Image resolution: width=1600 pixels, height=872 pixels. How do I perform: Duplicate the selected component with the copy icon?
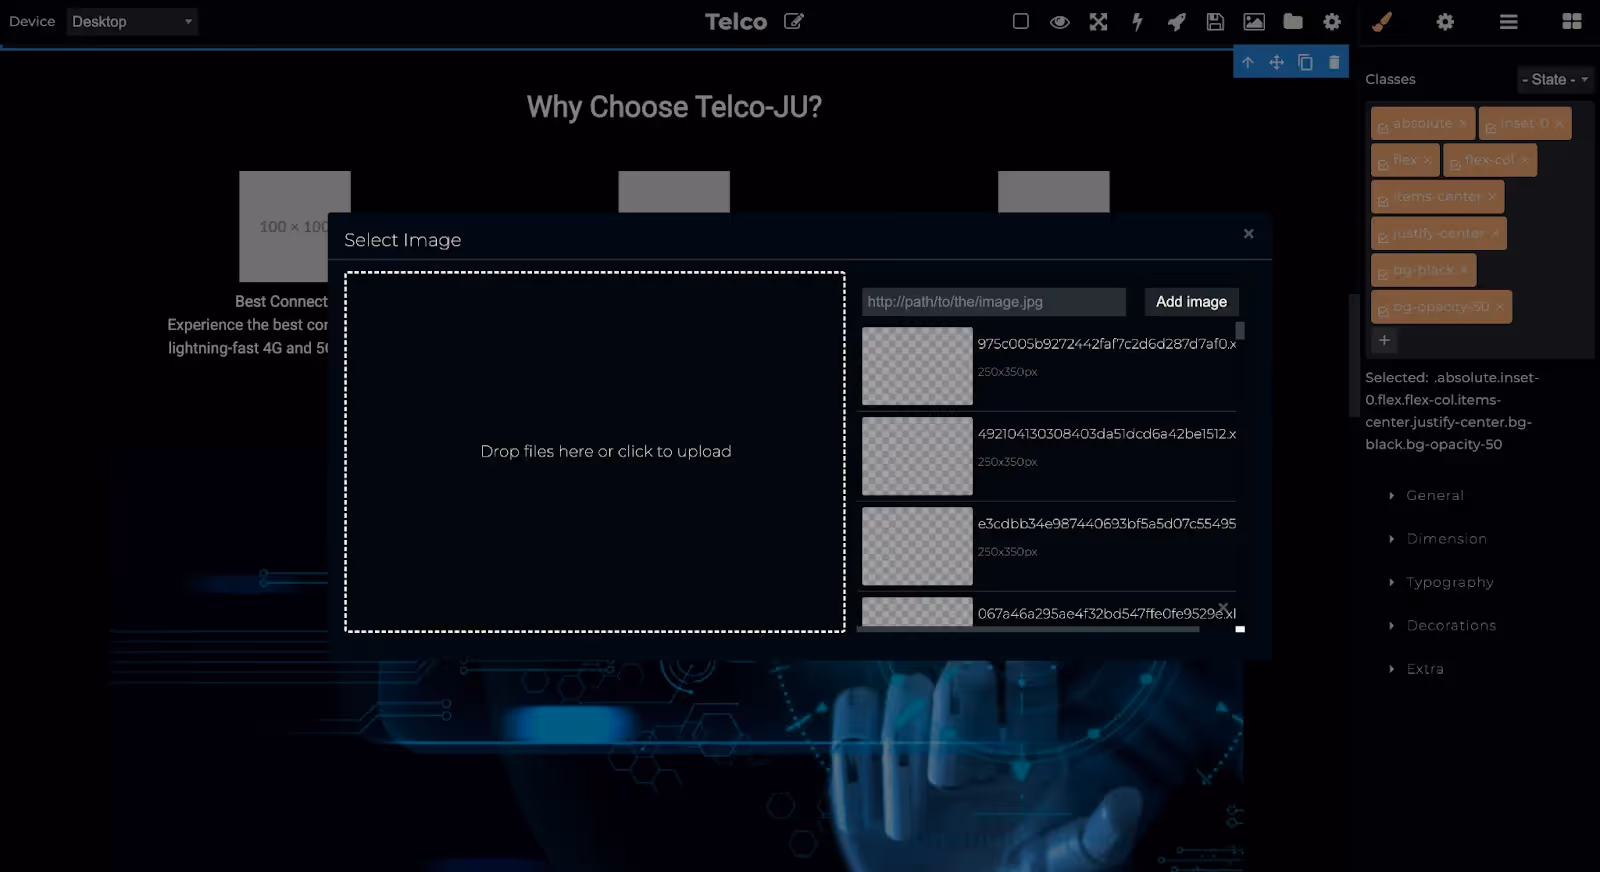click(x=1305, y=62)
